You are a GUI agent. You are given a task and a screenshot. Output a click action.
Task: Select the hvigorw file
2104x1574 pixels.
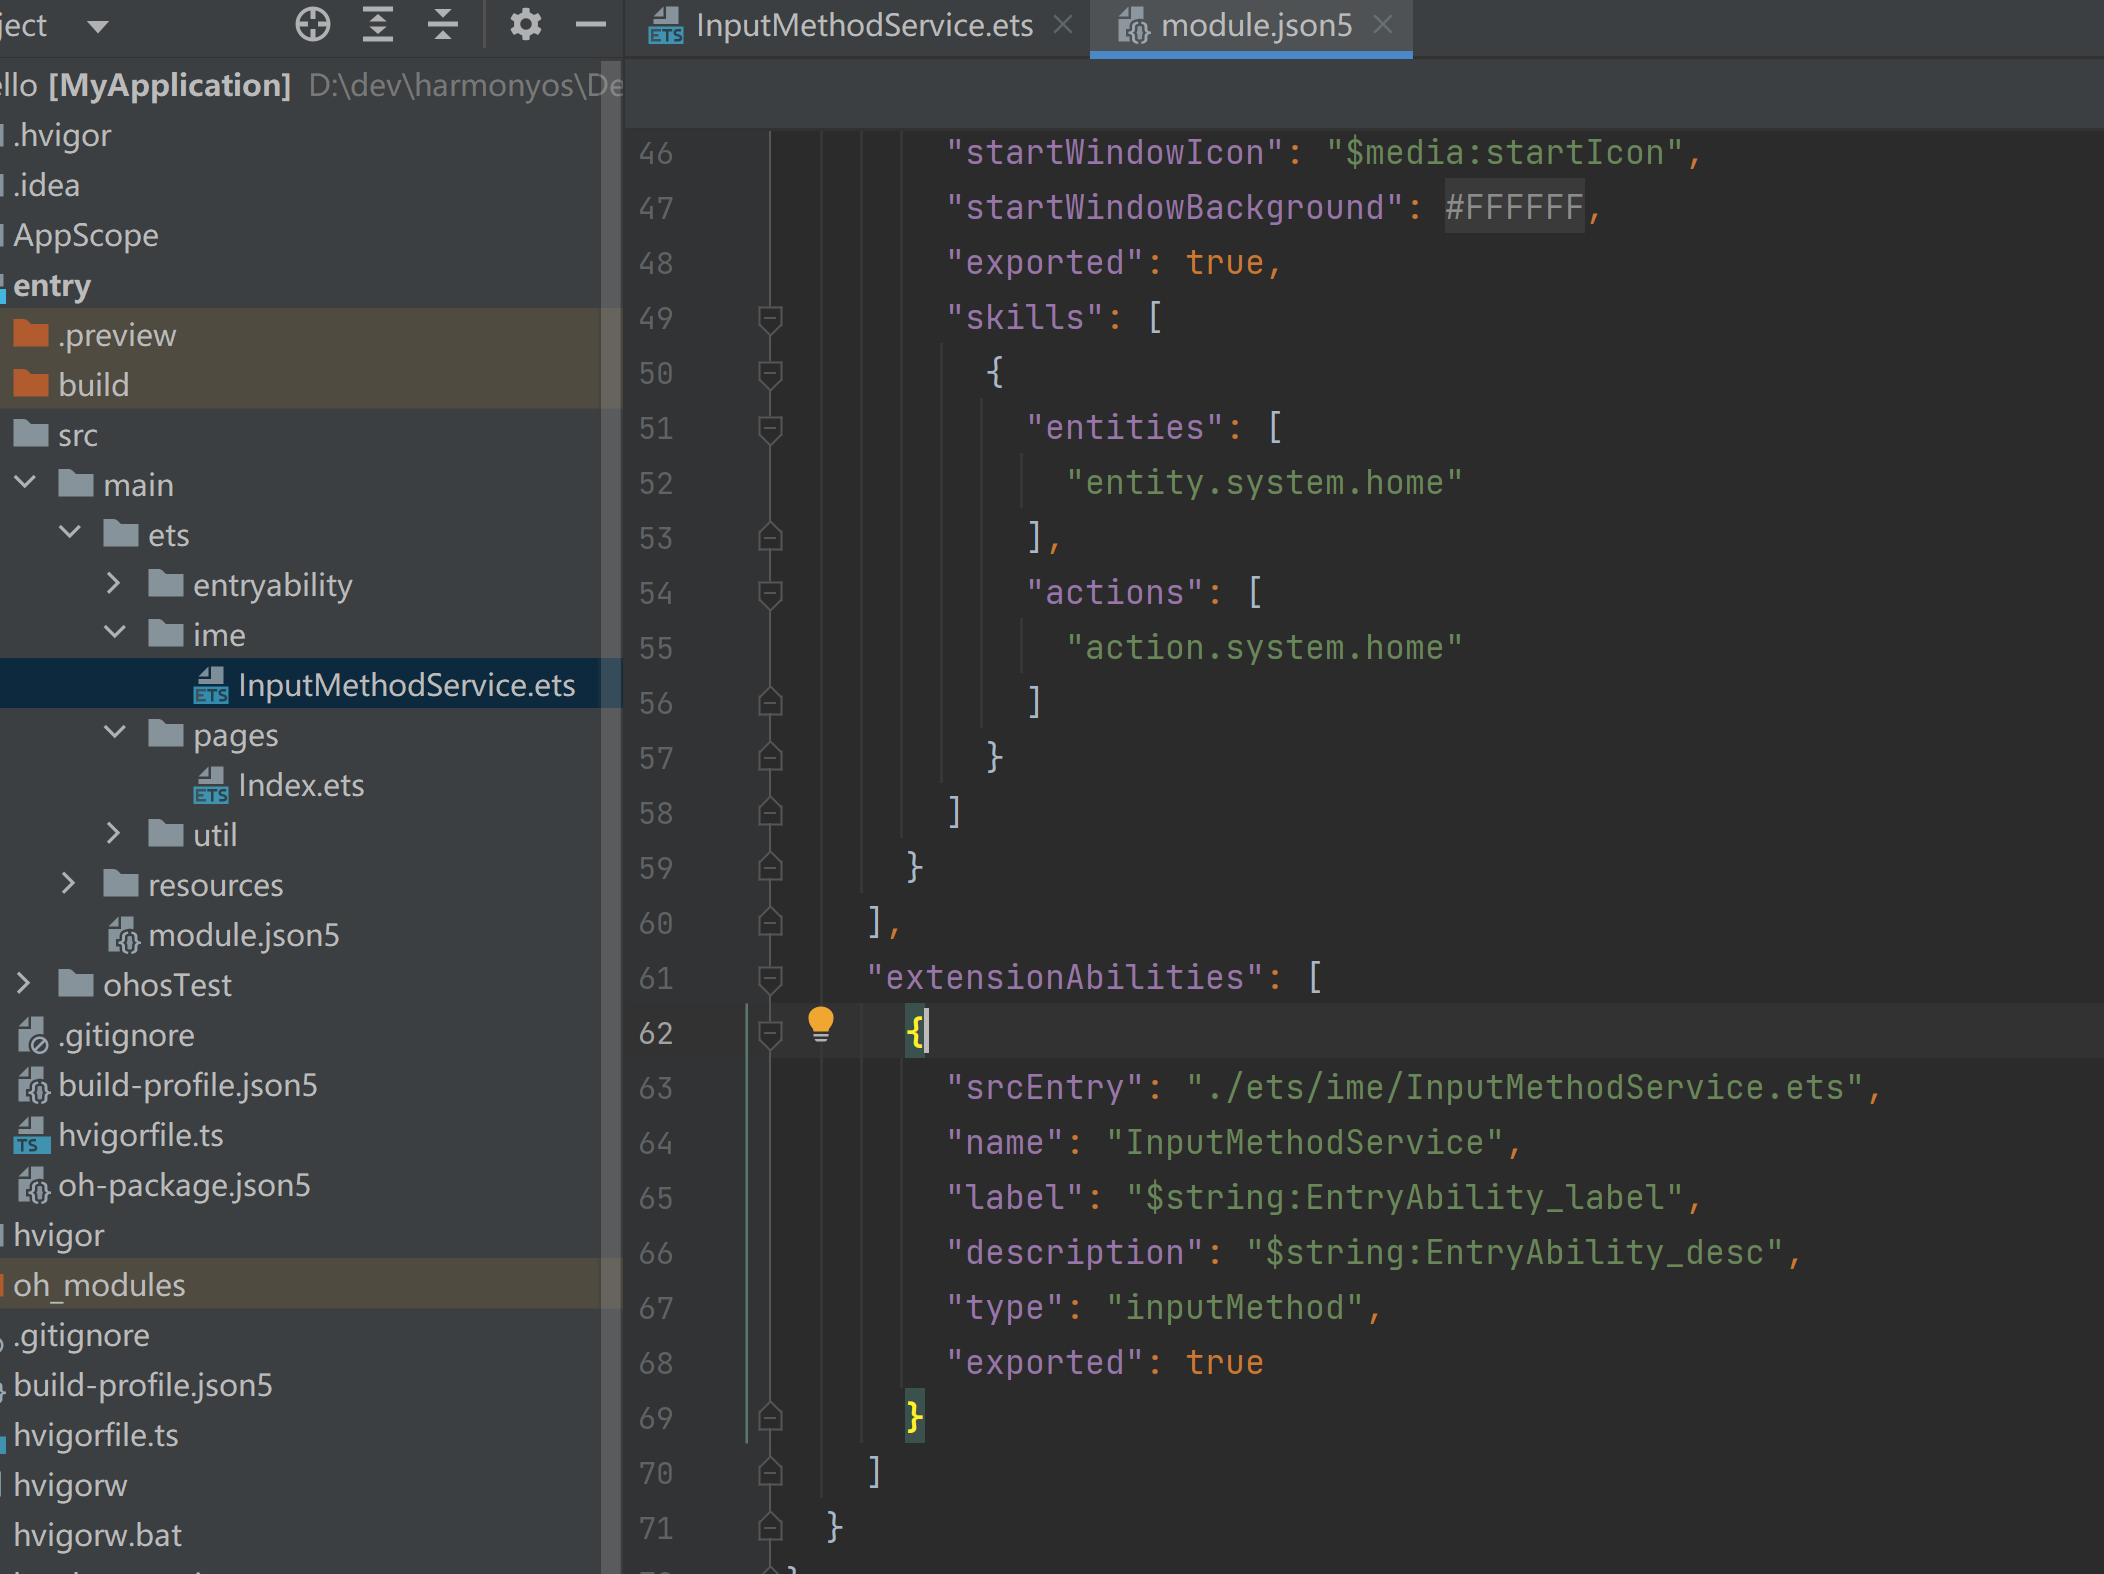pos(70,1484)
